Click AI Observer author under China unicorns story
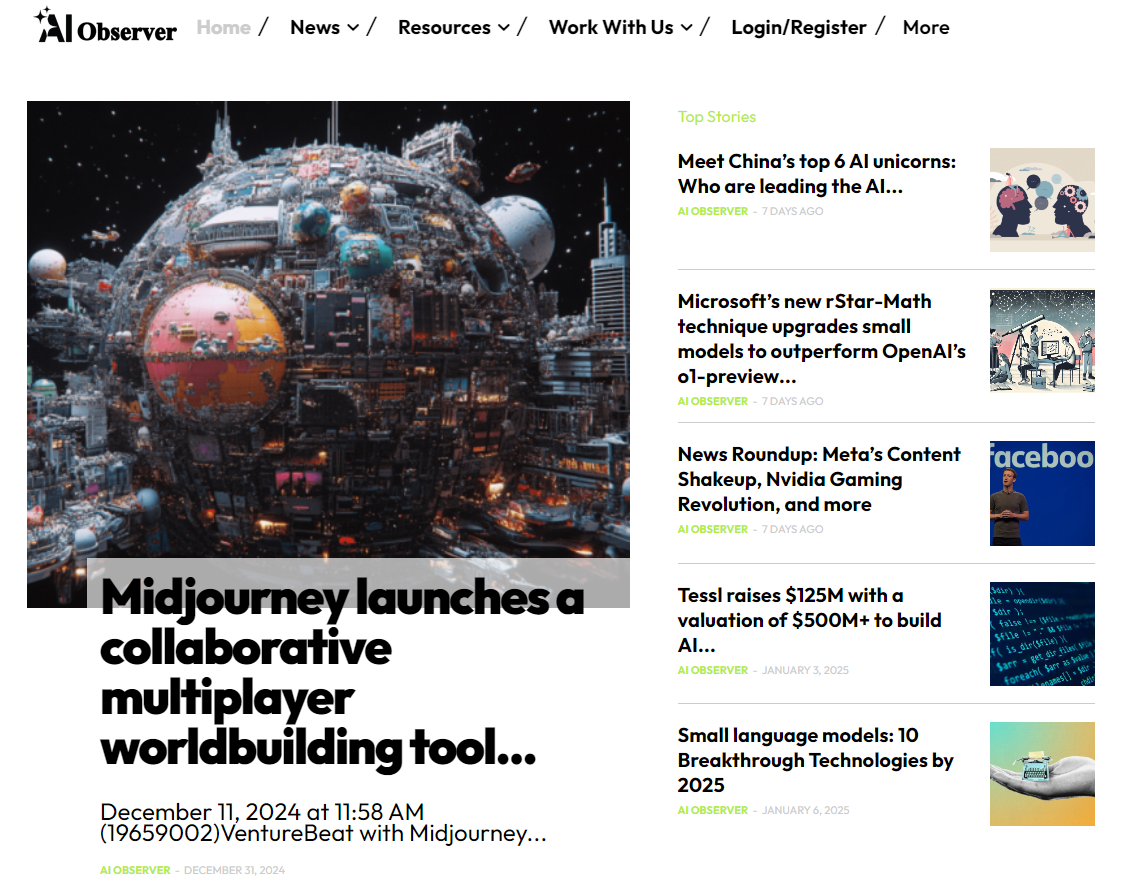 tap(713, 211)
